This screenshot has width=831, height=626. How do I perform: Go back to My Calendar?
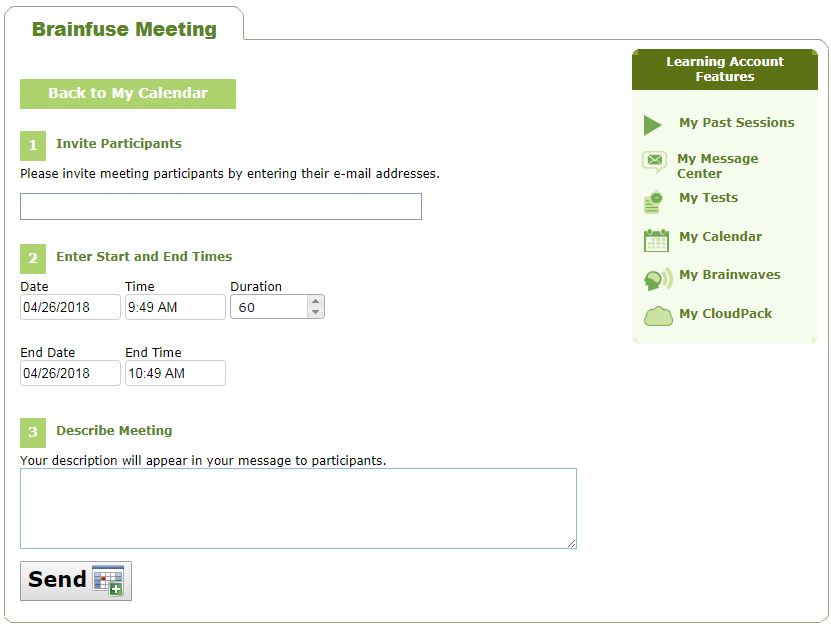[128, 94]
